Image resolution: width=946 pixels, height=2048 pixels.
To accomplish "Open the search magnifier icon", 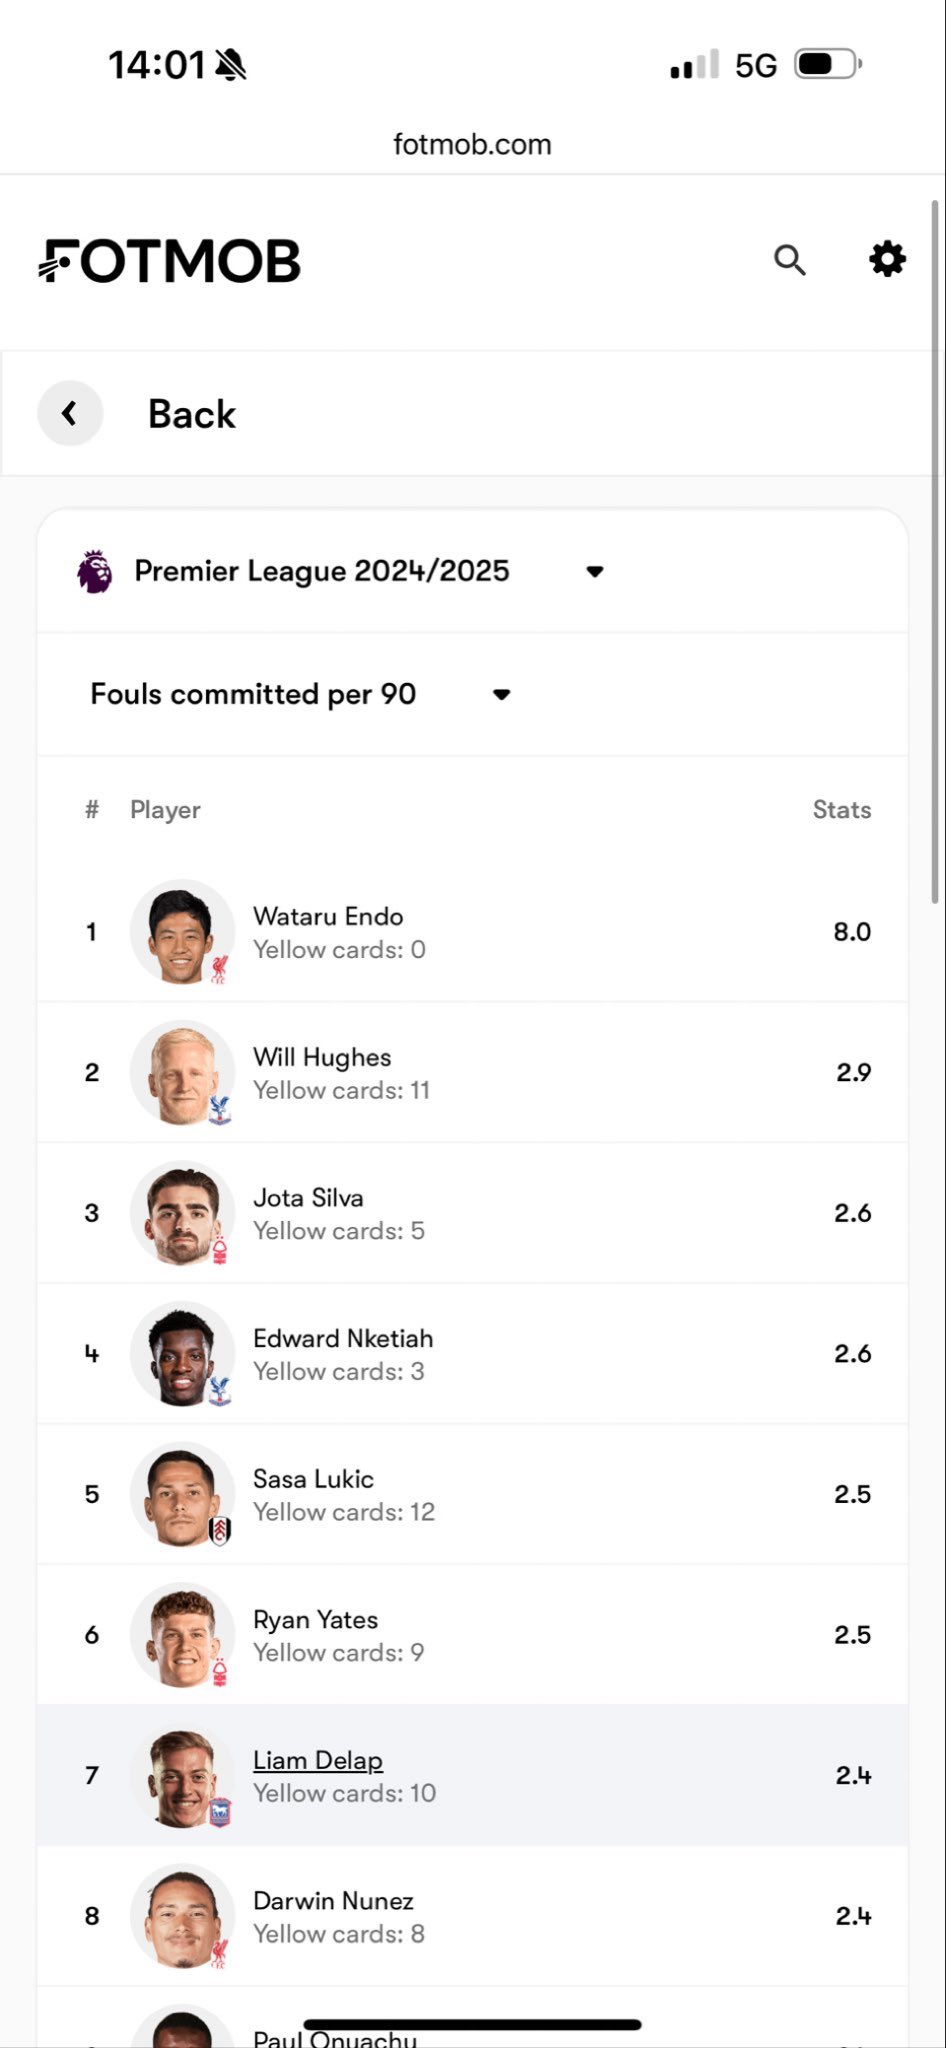I will click(x=789, y=260).
